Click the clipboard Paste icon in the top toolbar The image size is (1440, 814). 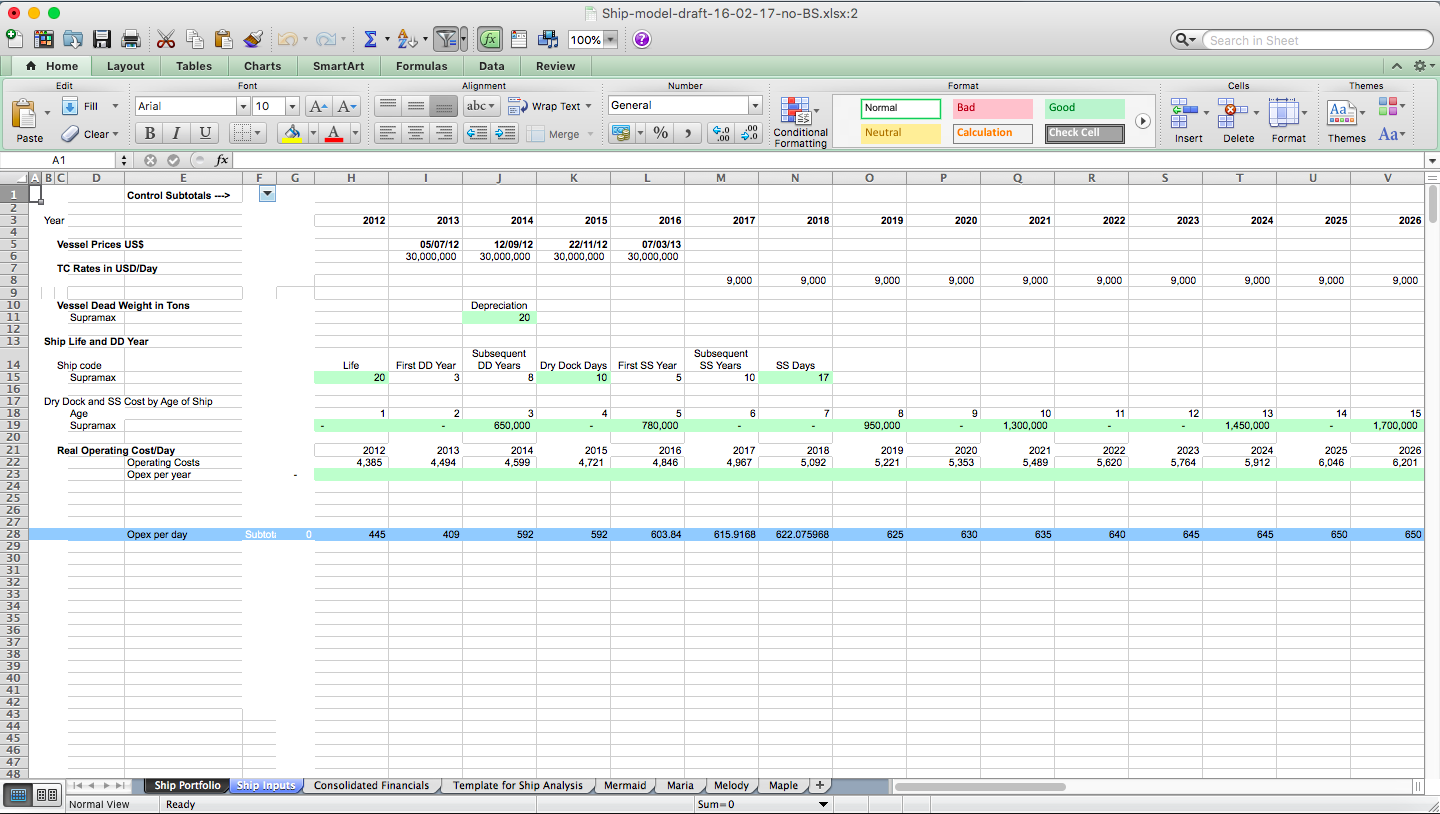[x=224, y=39]
